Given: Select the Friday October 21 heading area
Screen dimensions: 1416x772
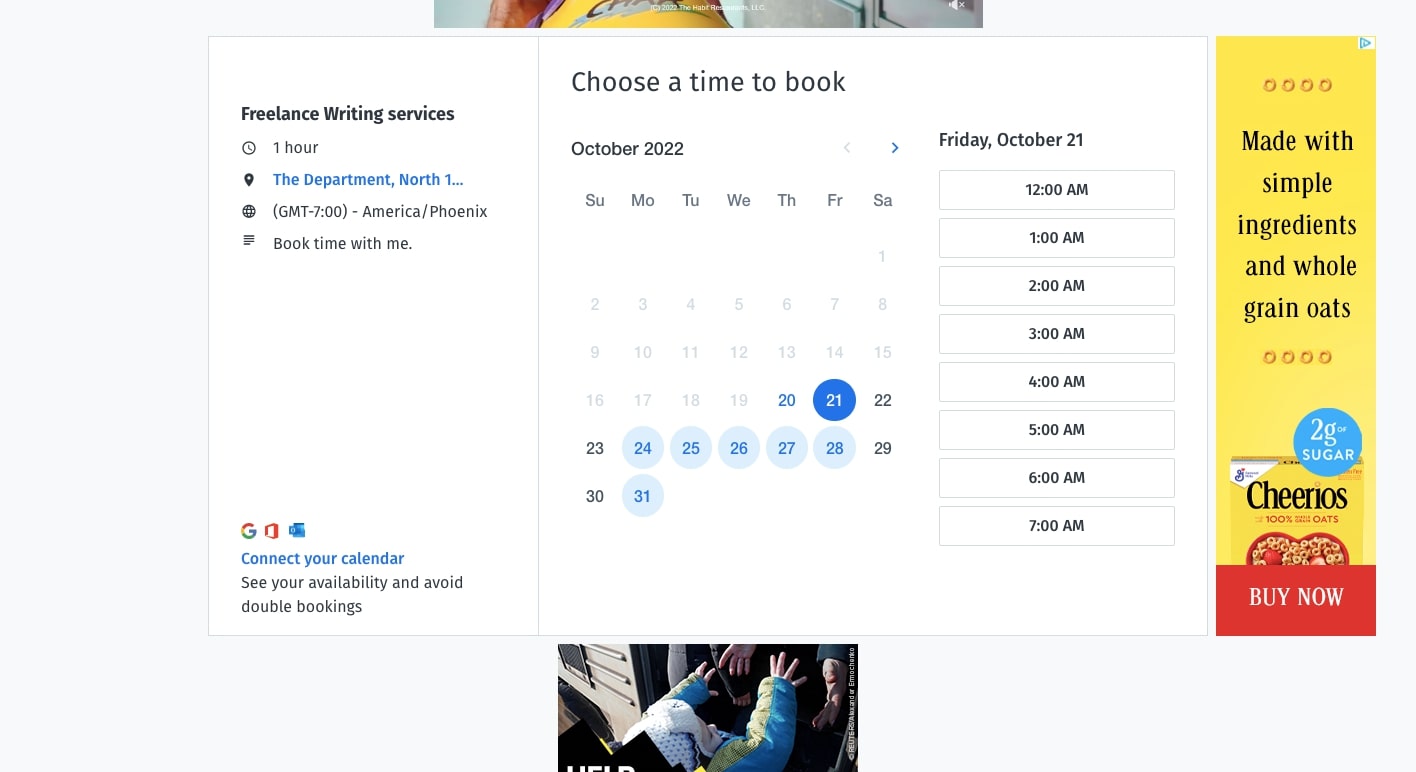Looking at the screenshot, I should pos(1010,140).
